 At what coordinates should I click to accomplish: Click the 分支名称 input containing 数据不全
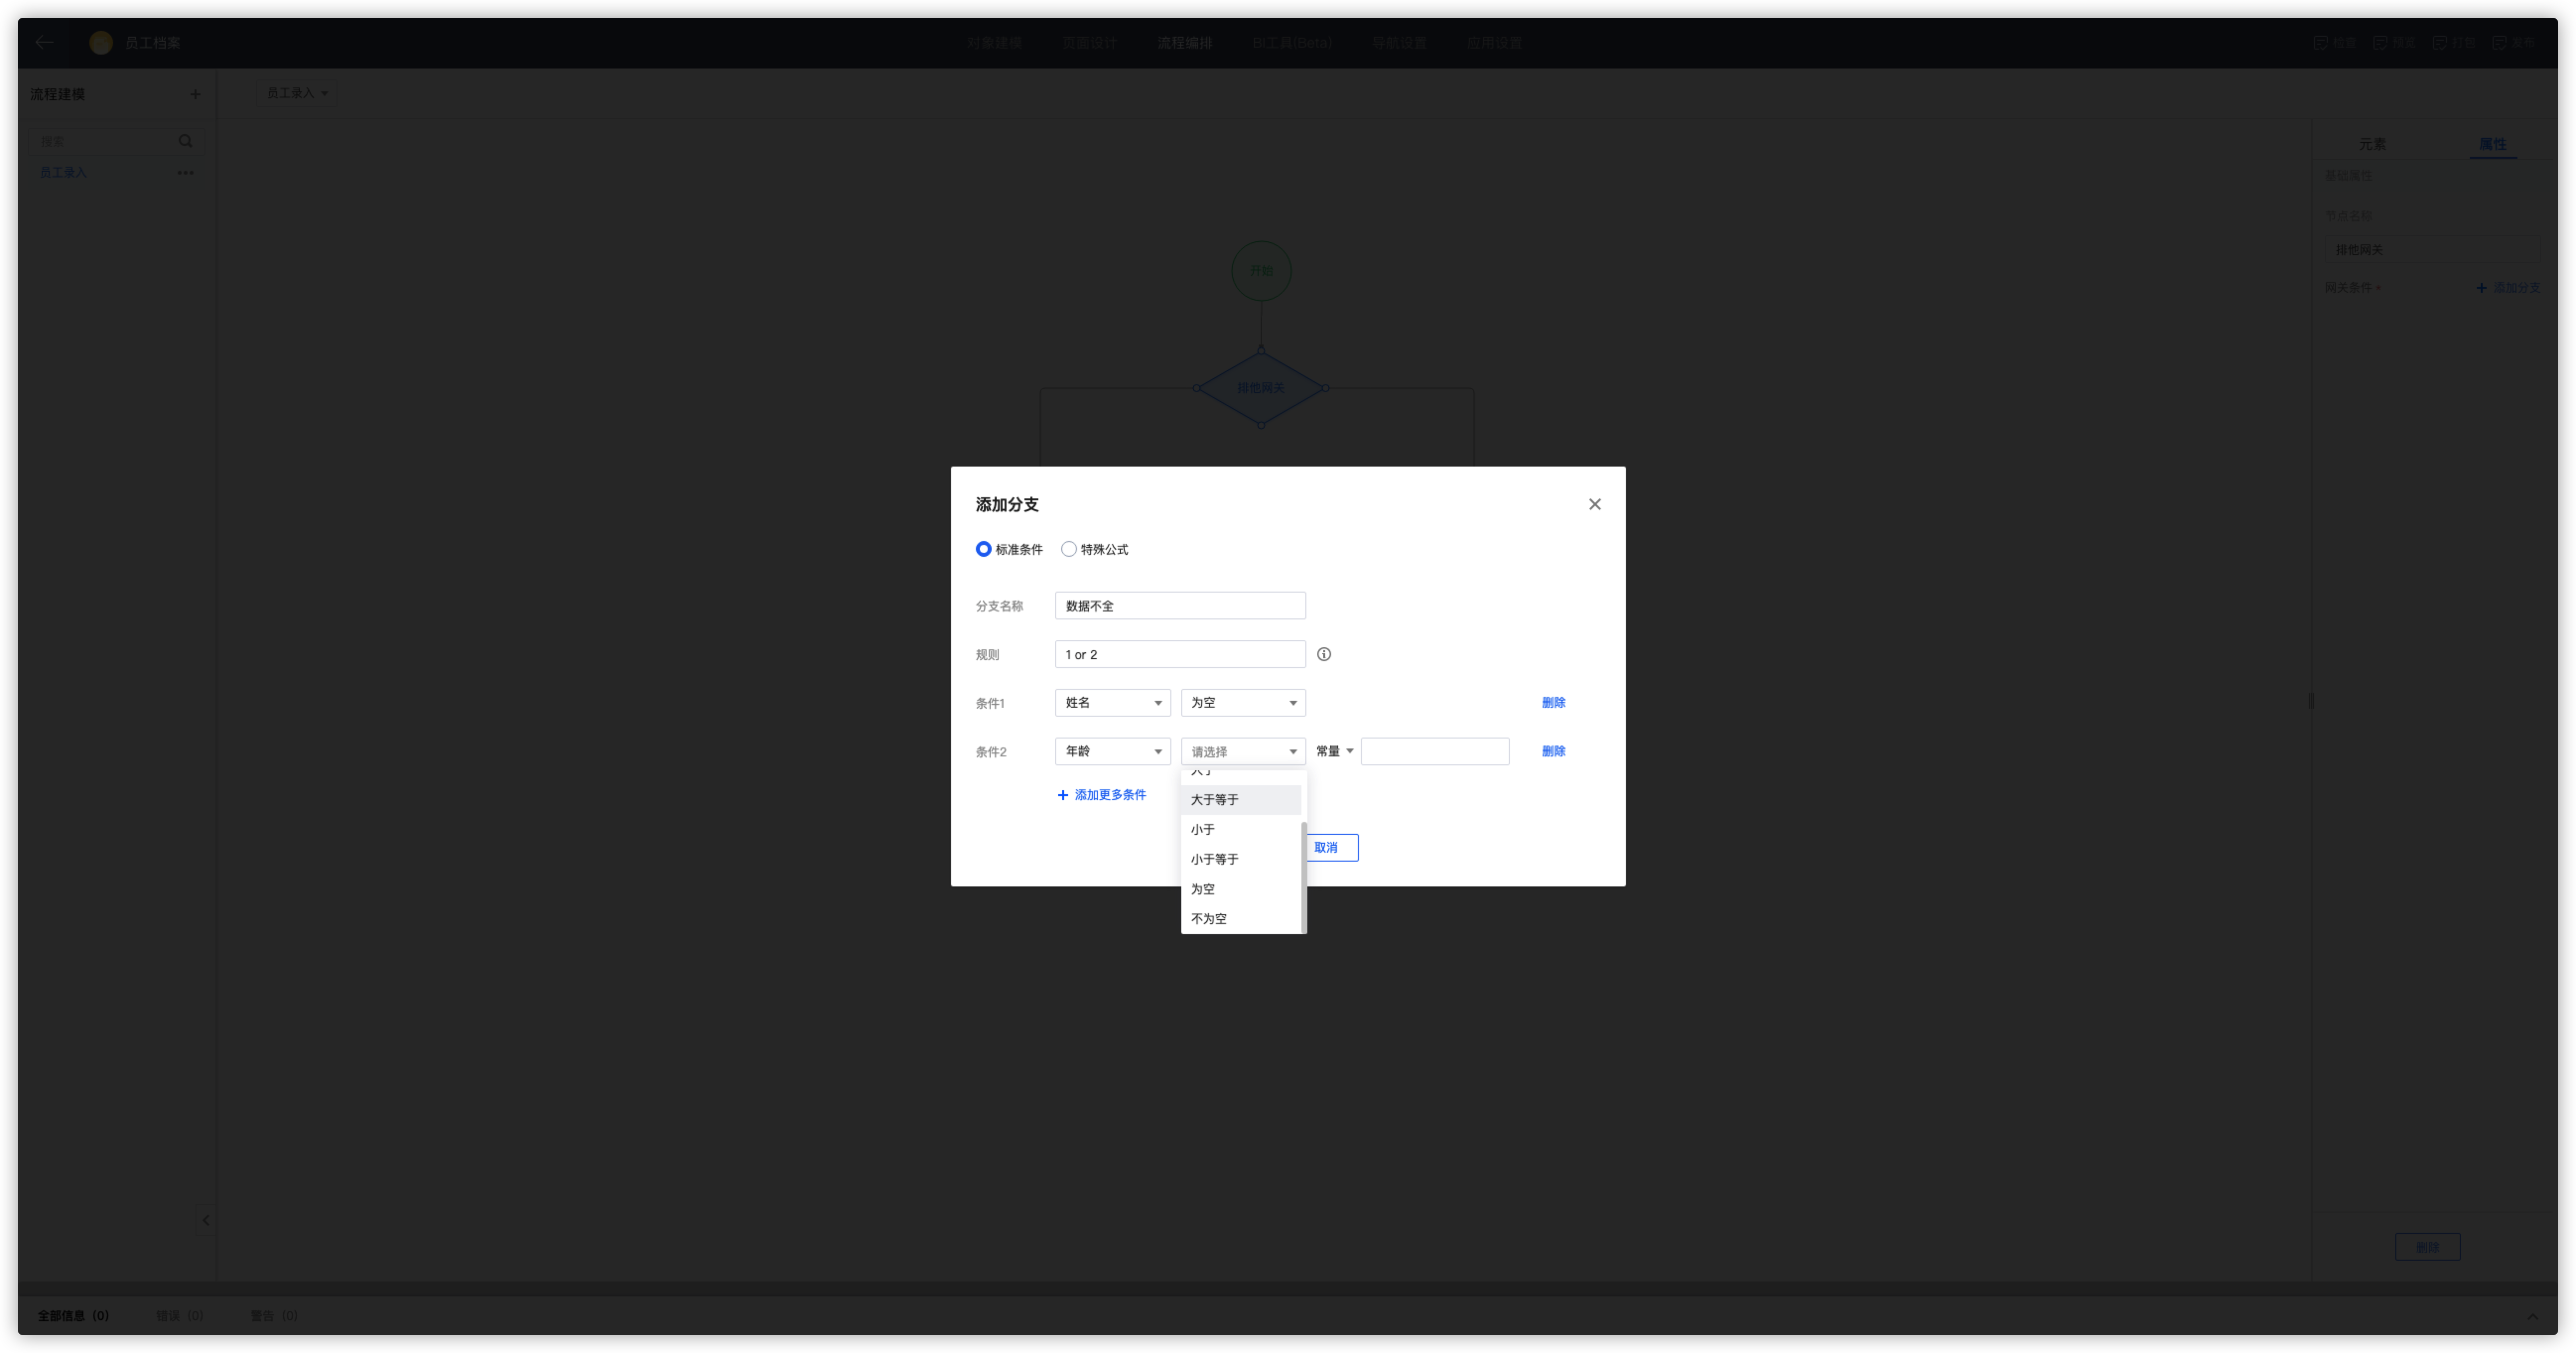click(1180, 605)
